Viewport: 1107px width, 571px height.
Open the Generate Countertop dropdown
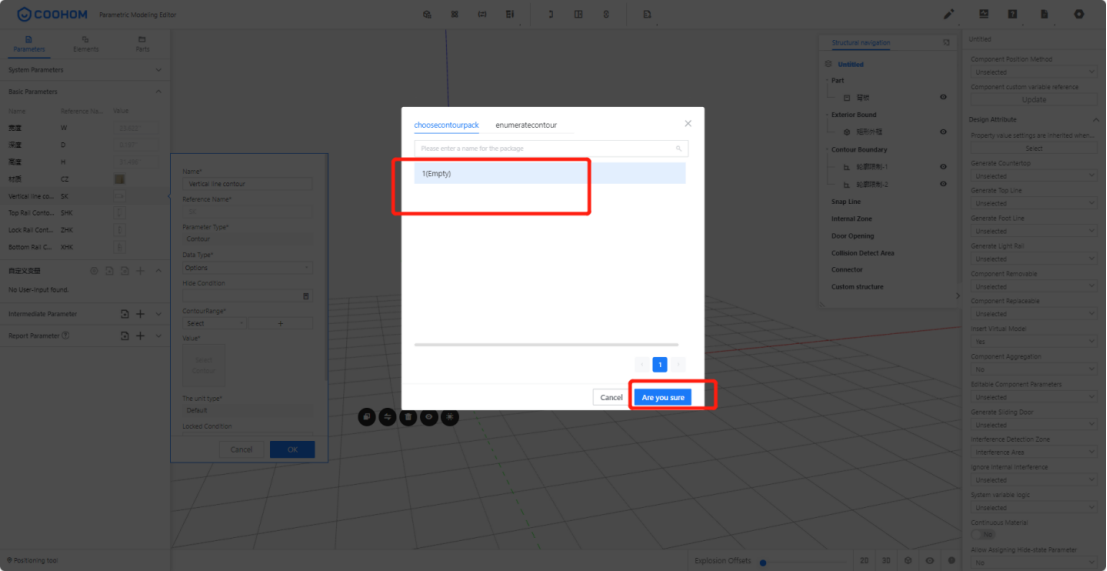1035,176
